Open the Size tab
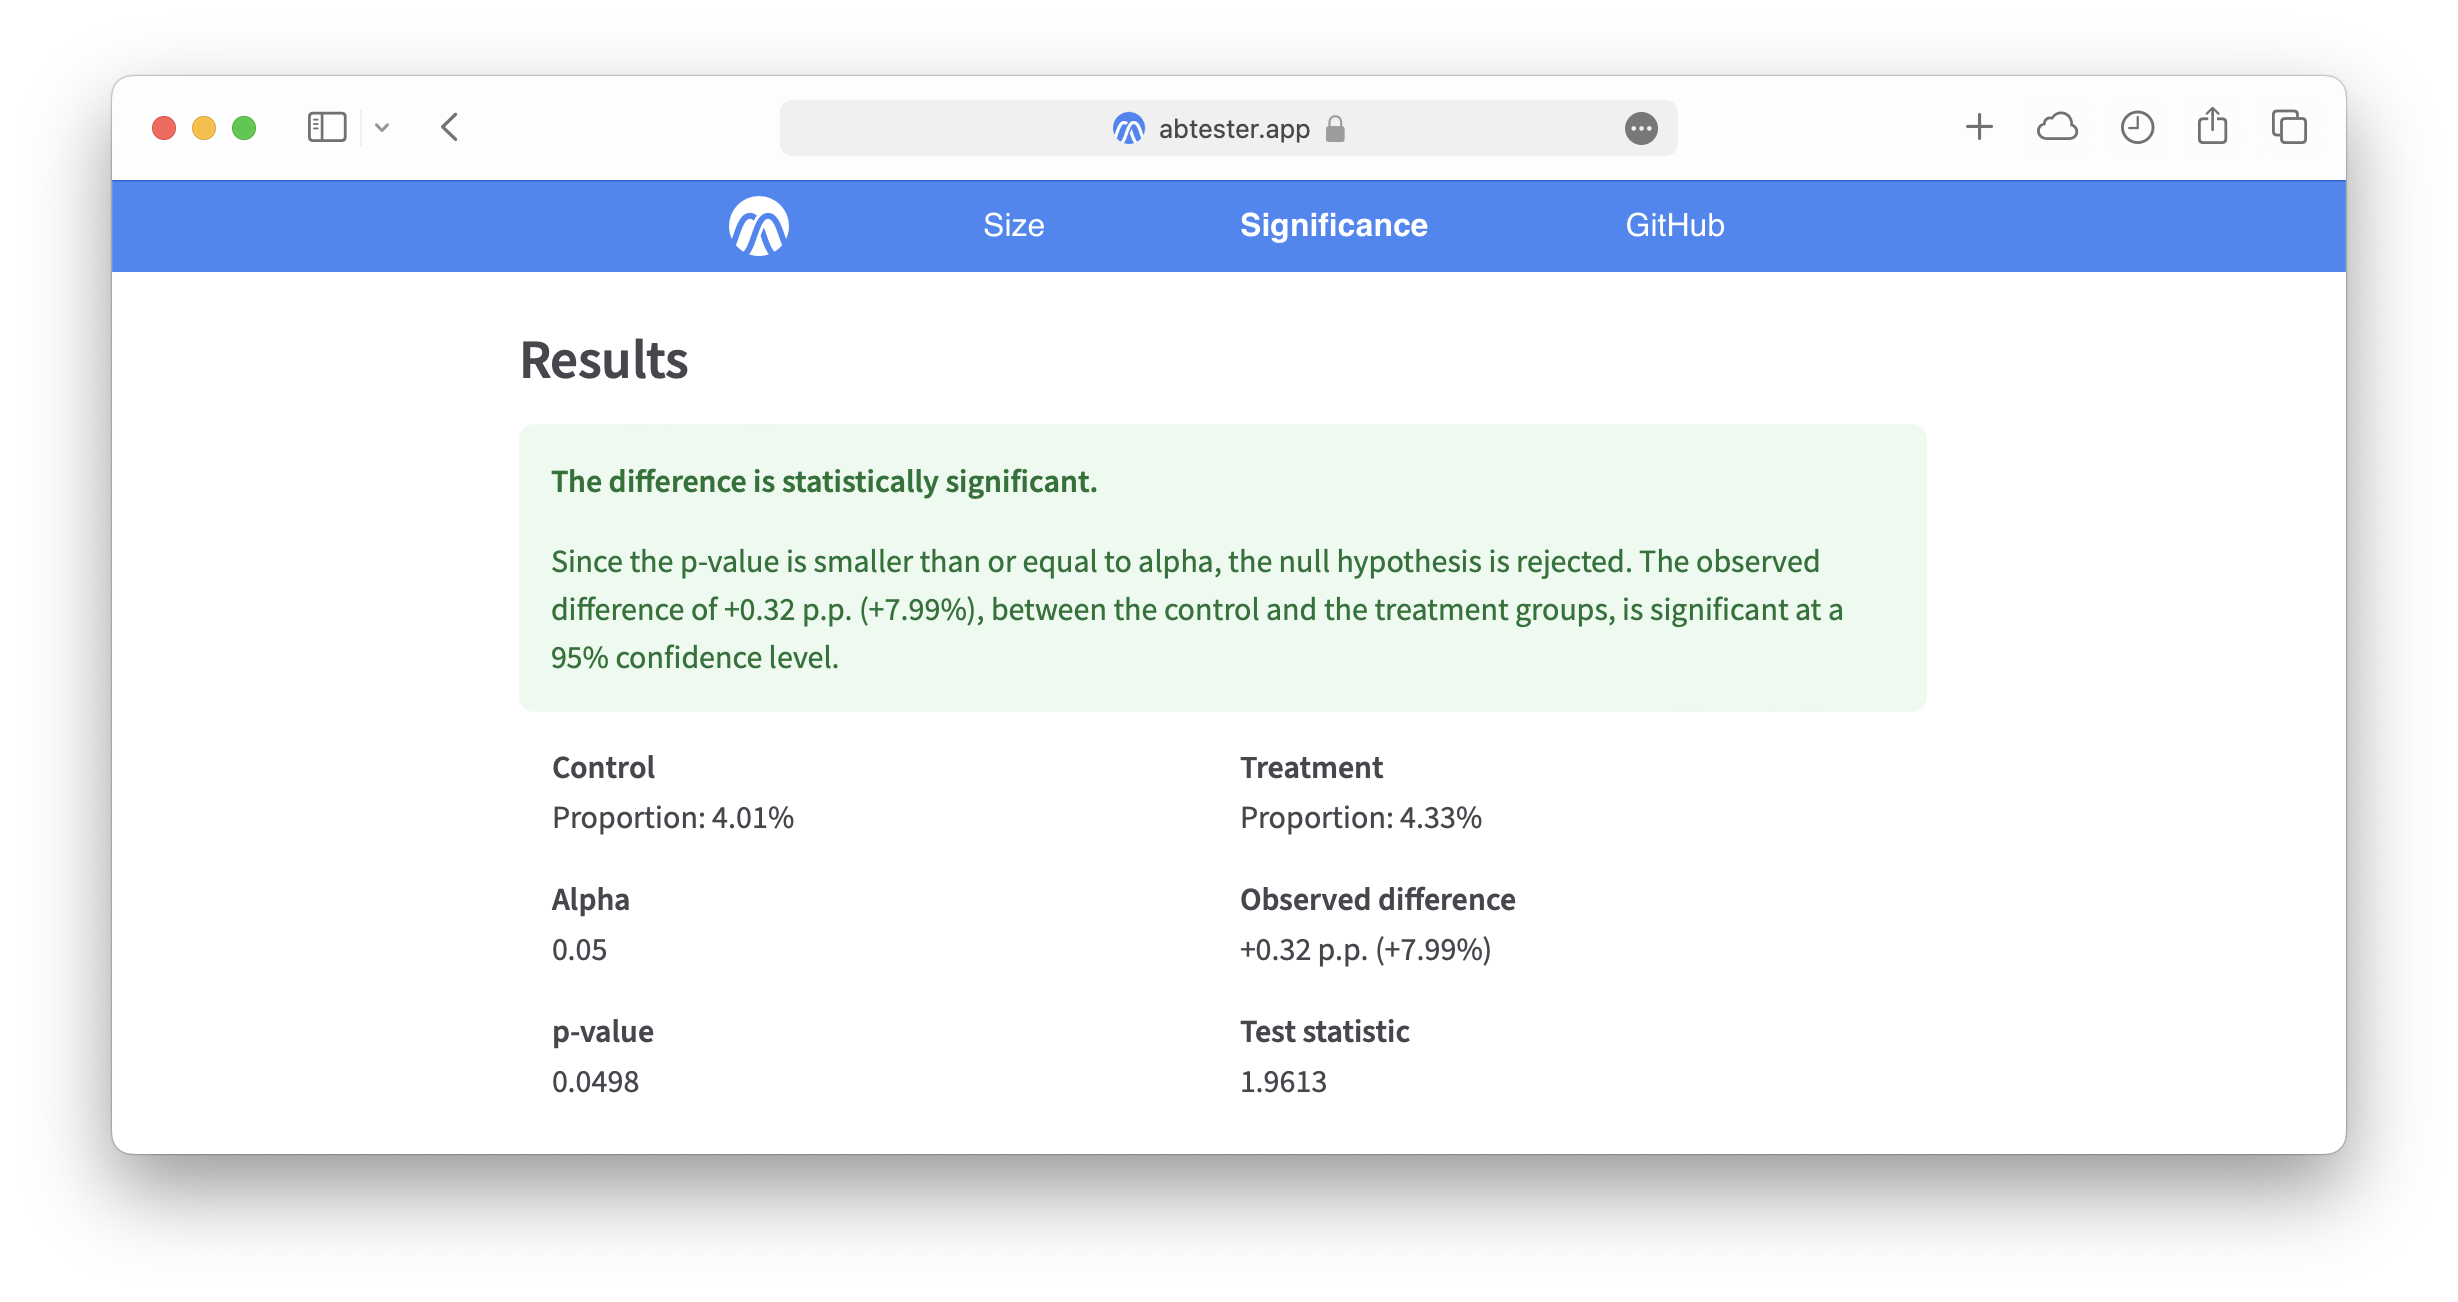2458x1302 pixels. pyautogui.click(x=1013, y=226)
